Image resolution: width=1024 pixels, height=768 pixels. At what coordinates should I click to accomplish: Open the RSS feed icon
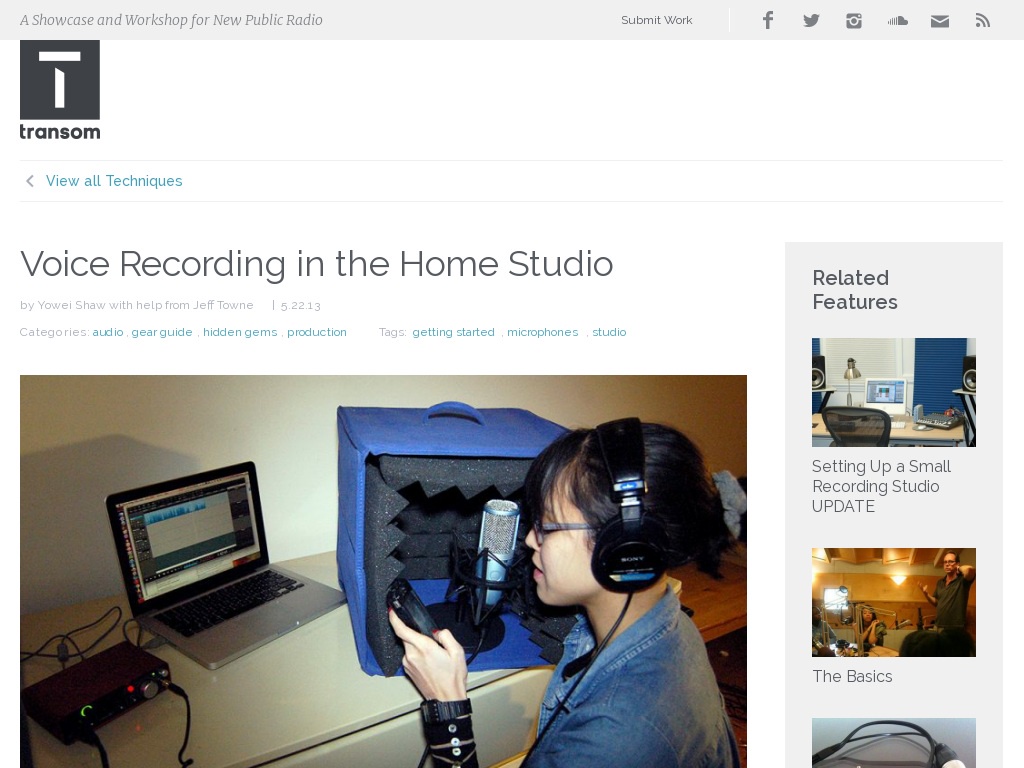983,21
